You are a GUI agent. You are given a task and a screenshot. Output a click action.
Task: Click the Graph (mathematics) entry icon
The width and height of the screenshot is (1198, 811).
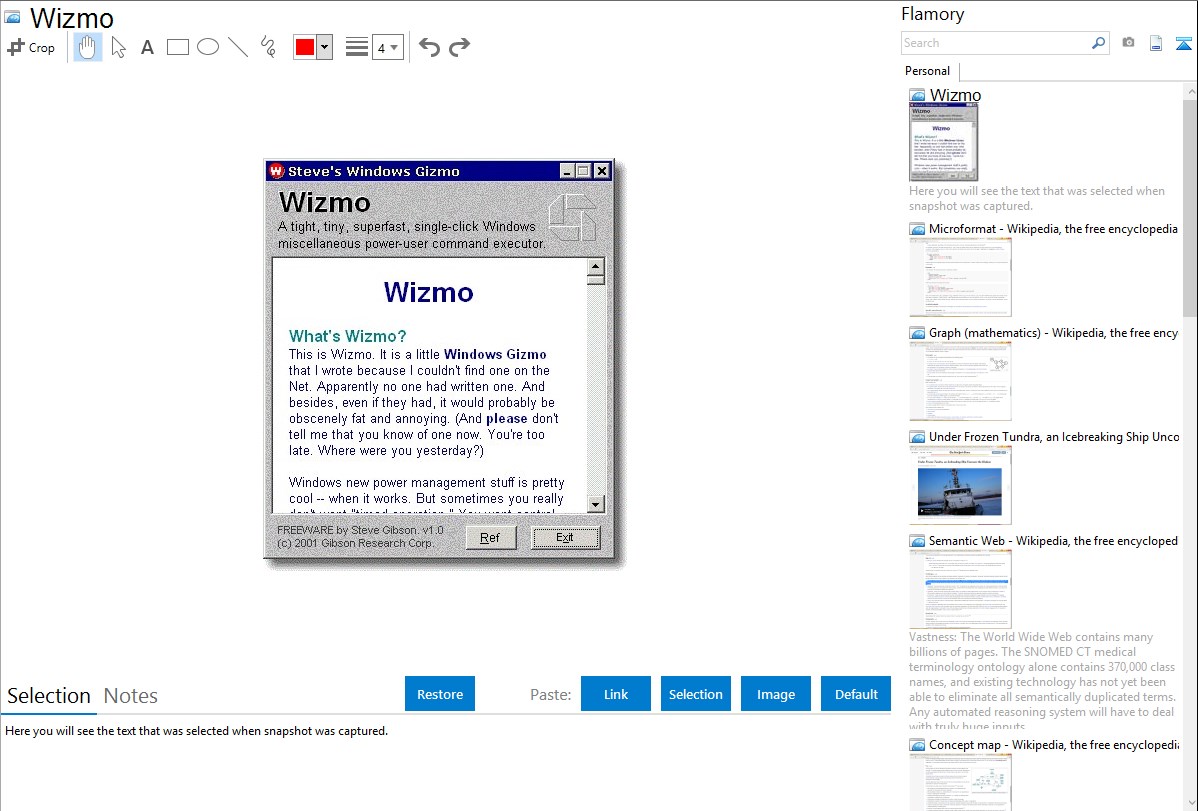(917, 333)
